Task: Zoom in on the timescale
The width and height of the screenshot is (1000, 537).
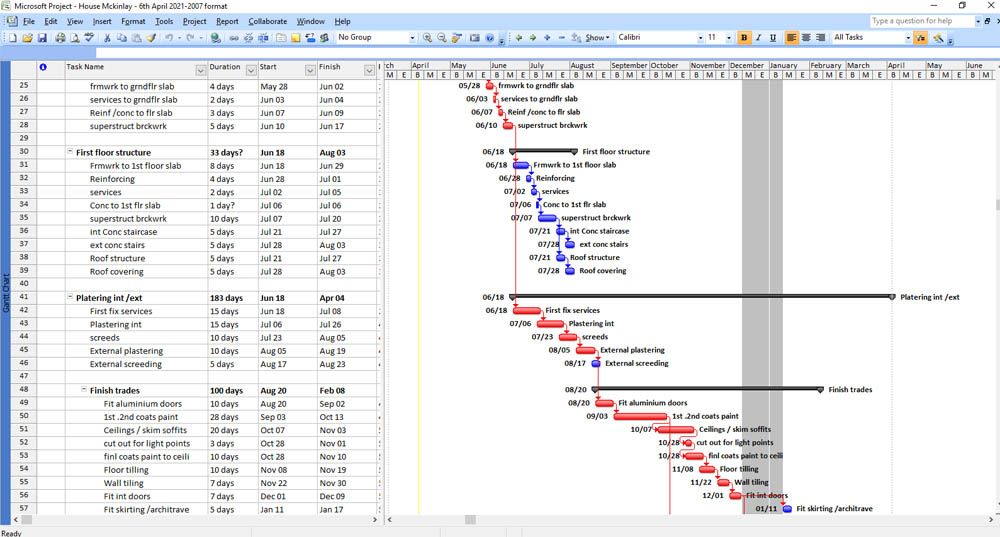Action: point(427,38)
